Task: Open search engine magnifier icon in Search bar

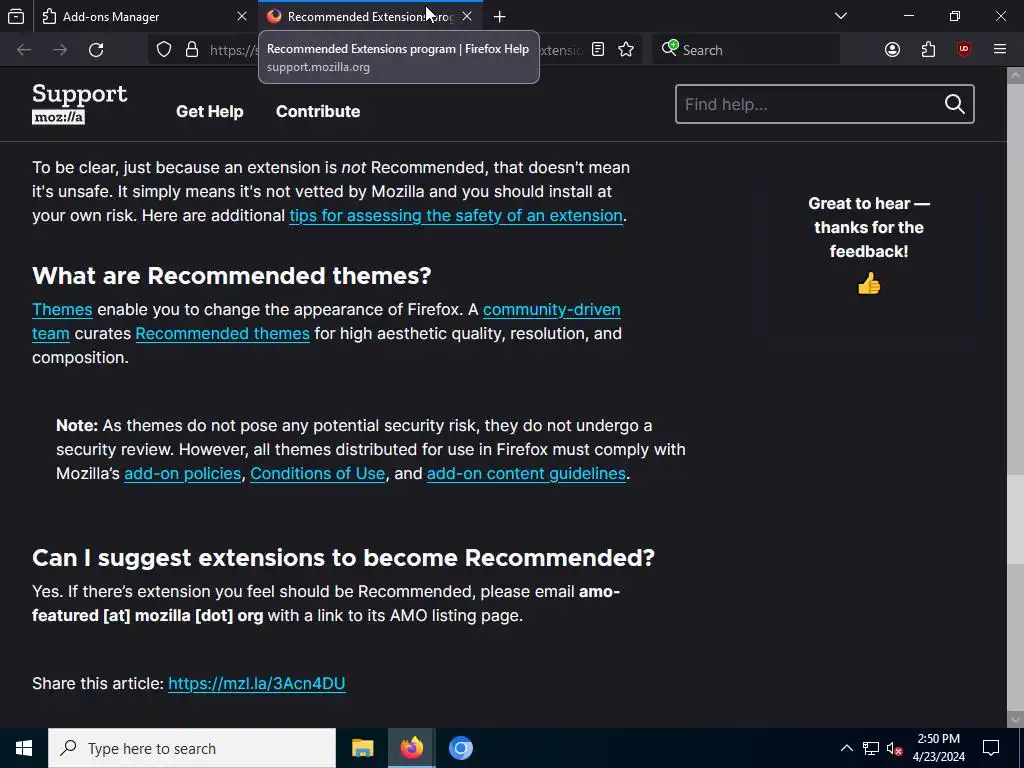Action: pos(669,48)
